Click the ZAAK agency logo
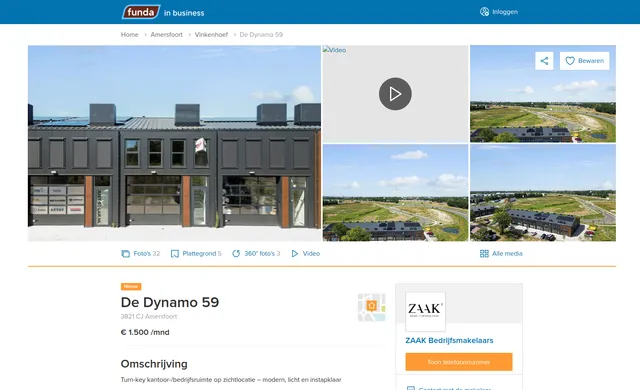This screenshot has width=640, height=390. point(425,311)
